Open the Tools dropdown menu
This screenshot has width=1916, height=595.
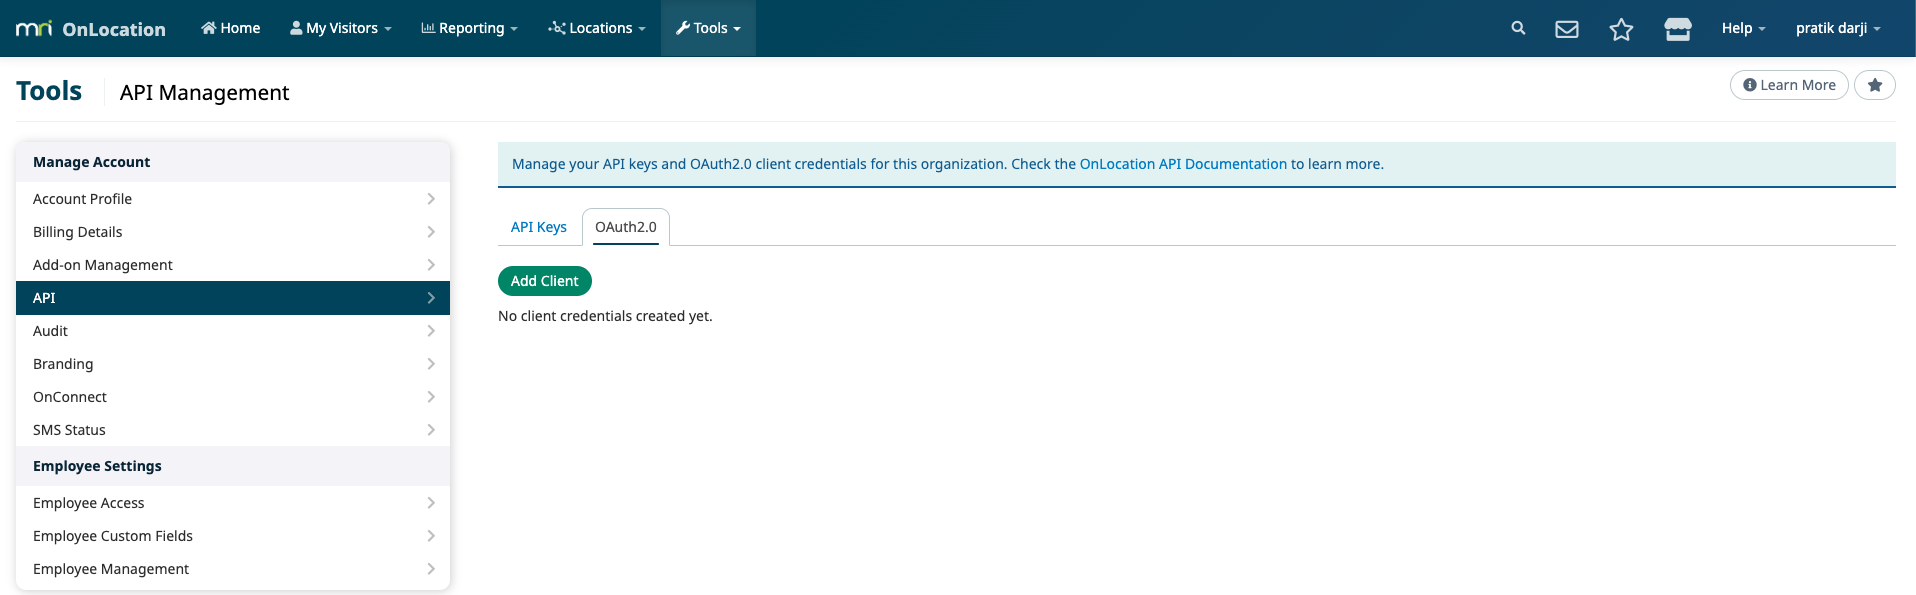point(708,28)
